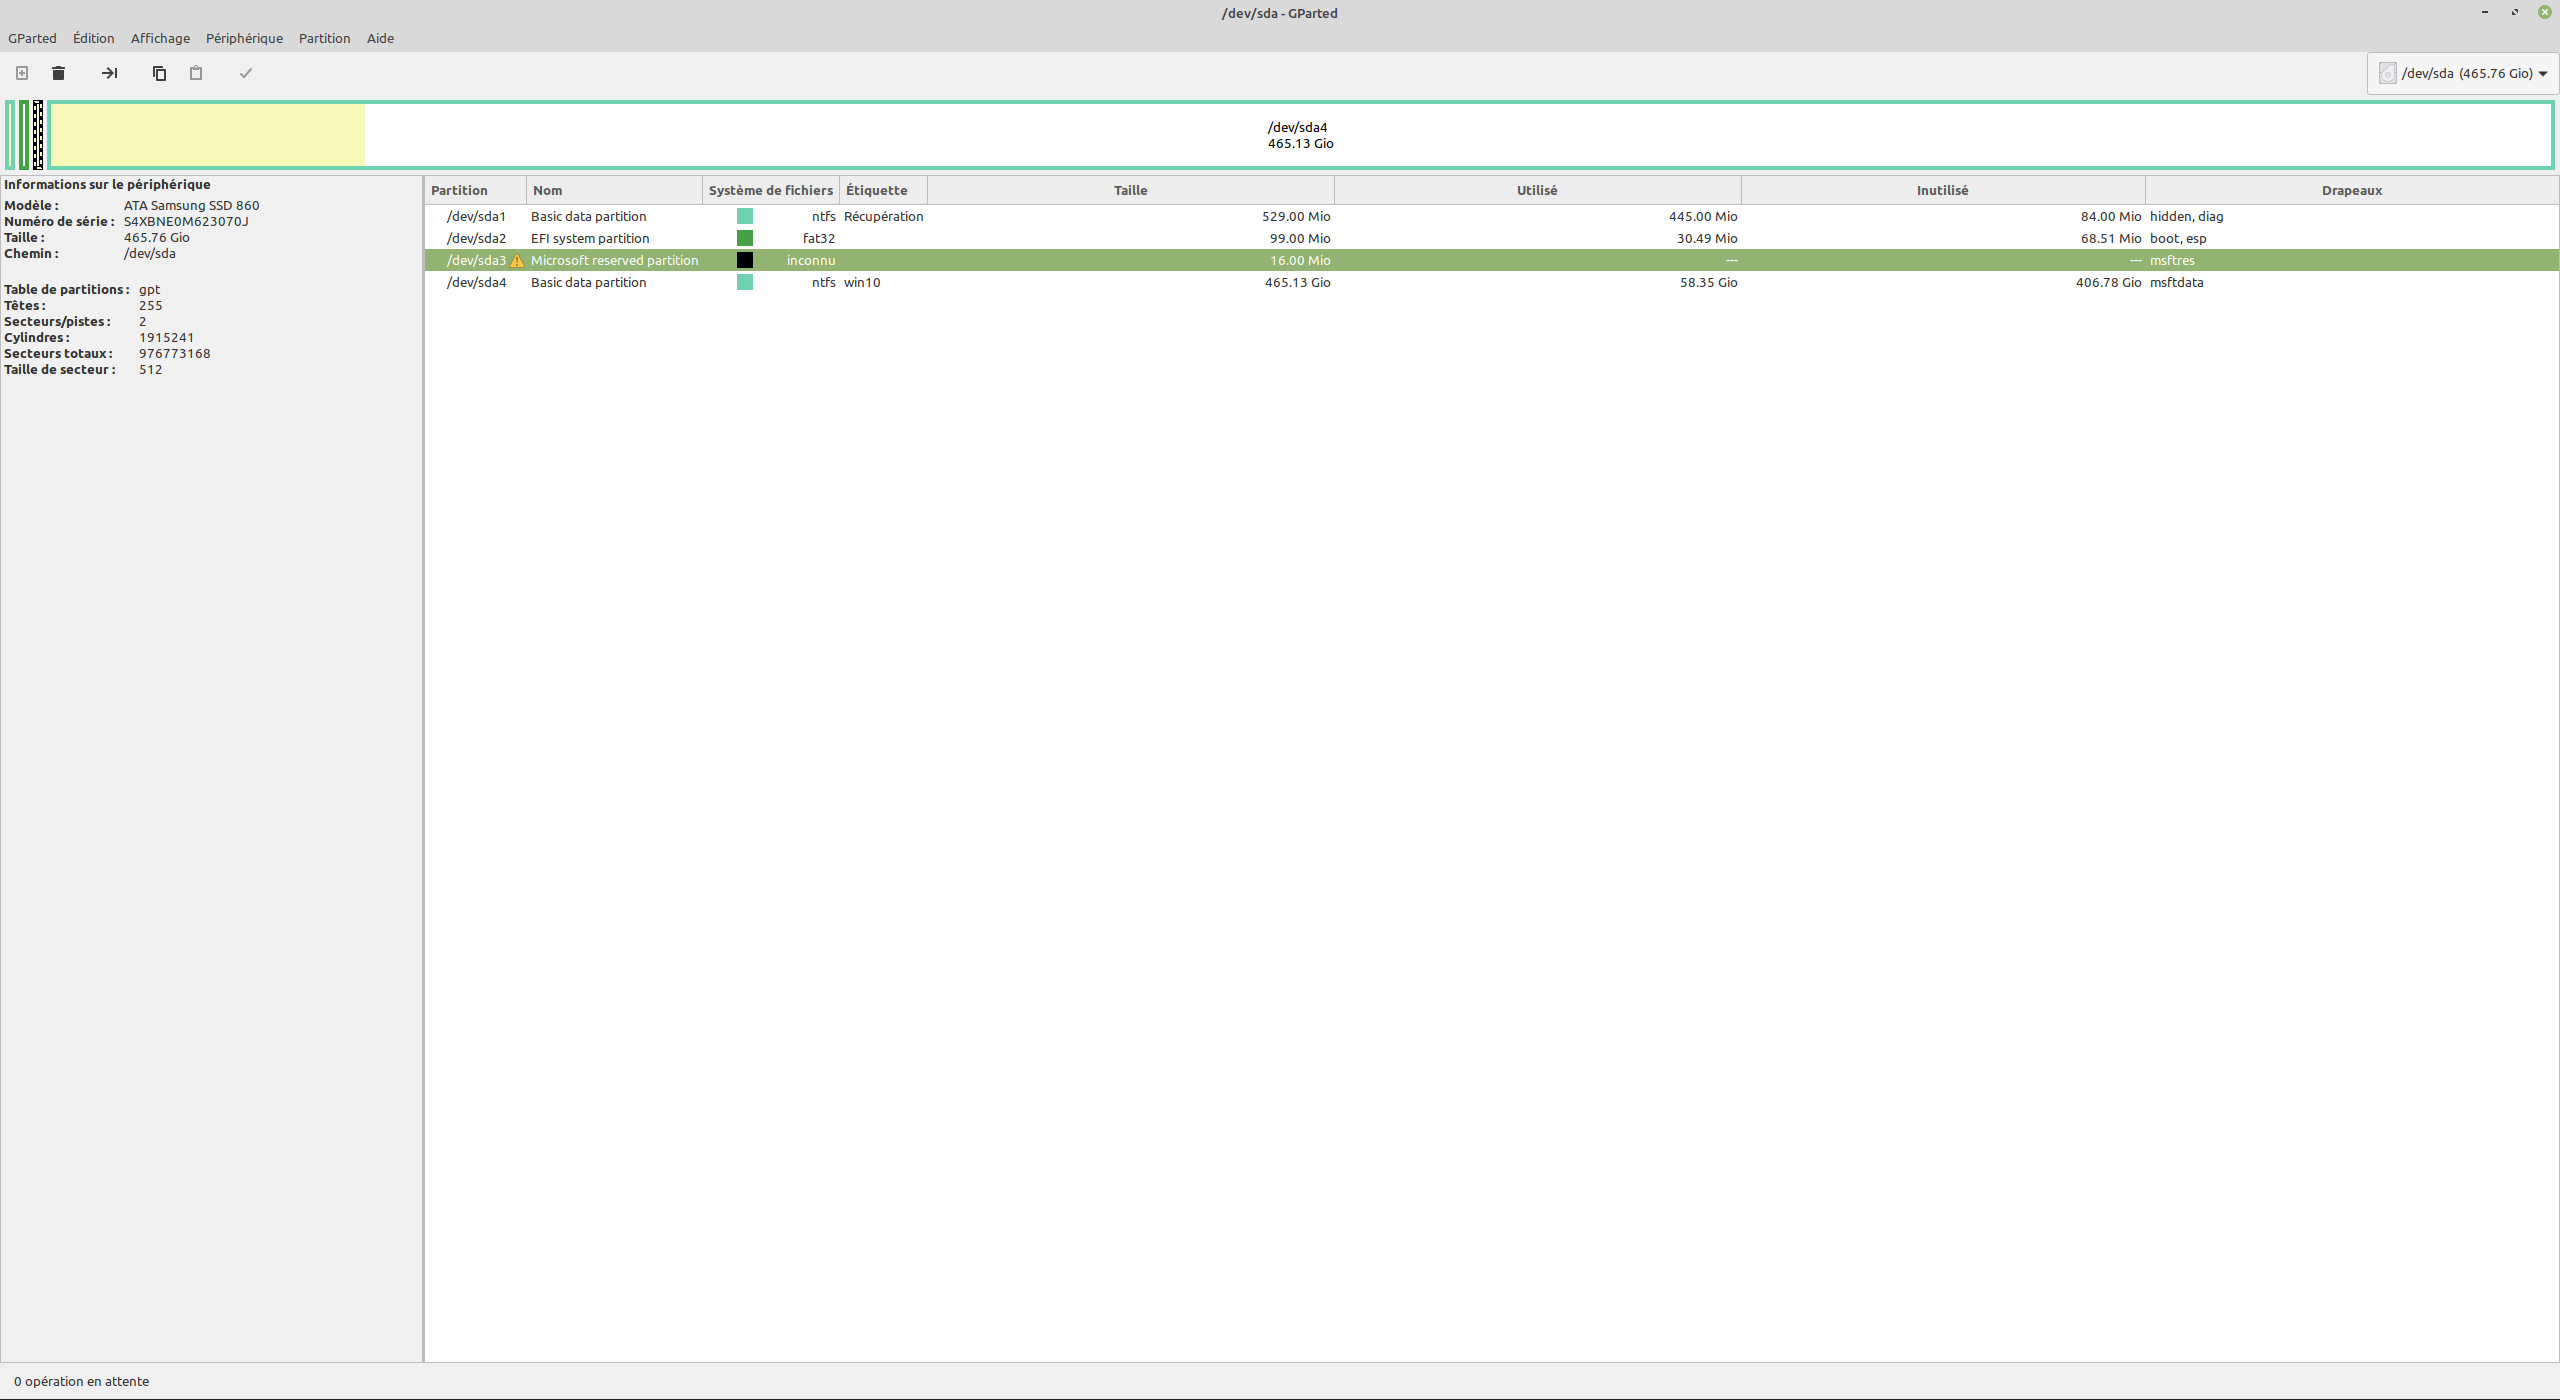Click the delete partition trash icon
The height and width of the screenshot is (1400, 2560).
click(59, 73)
